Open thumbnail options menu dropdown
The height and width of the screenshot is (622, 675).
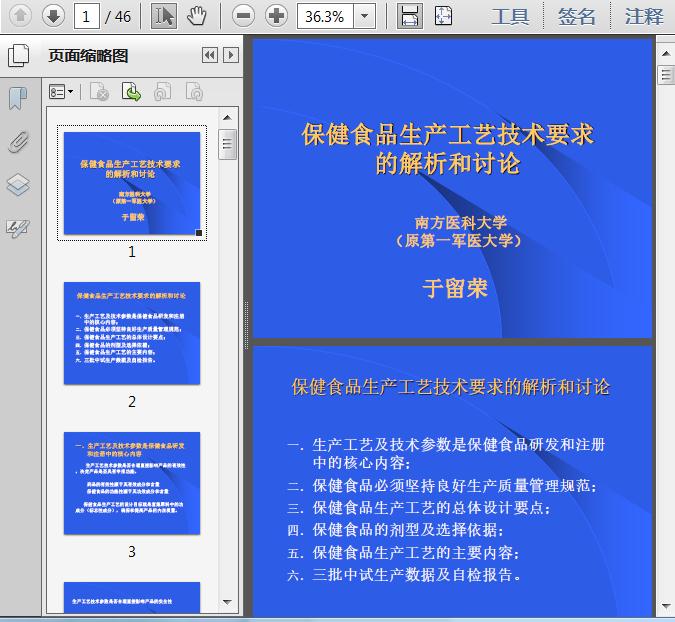click(x=61, y=92)
